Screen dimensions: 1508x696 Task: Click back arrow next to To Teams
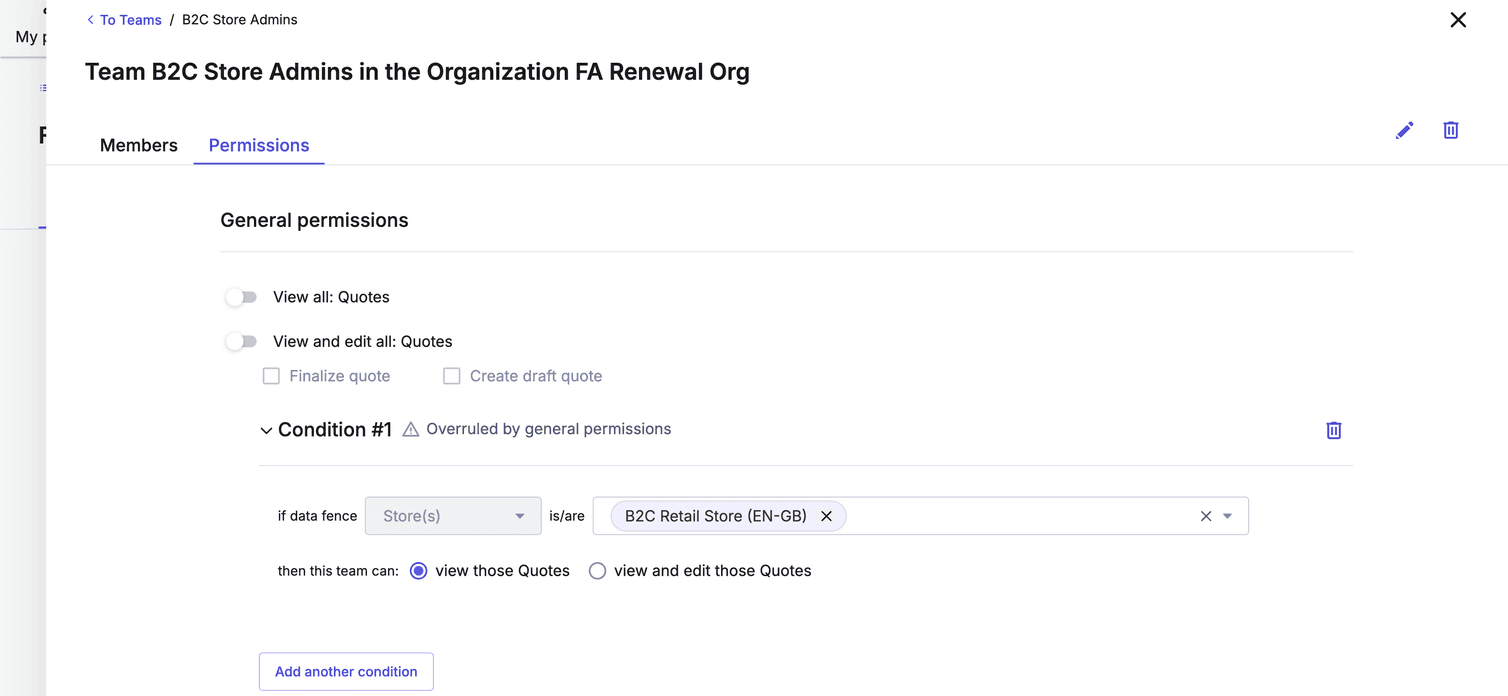(x=91, y=20)
